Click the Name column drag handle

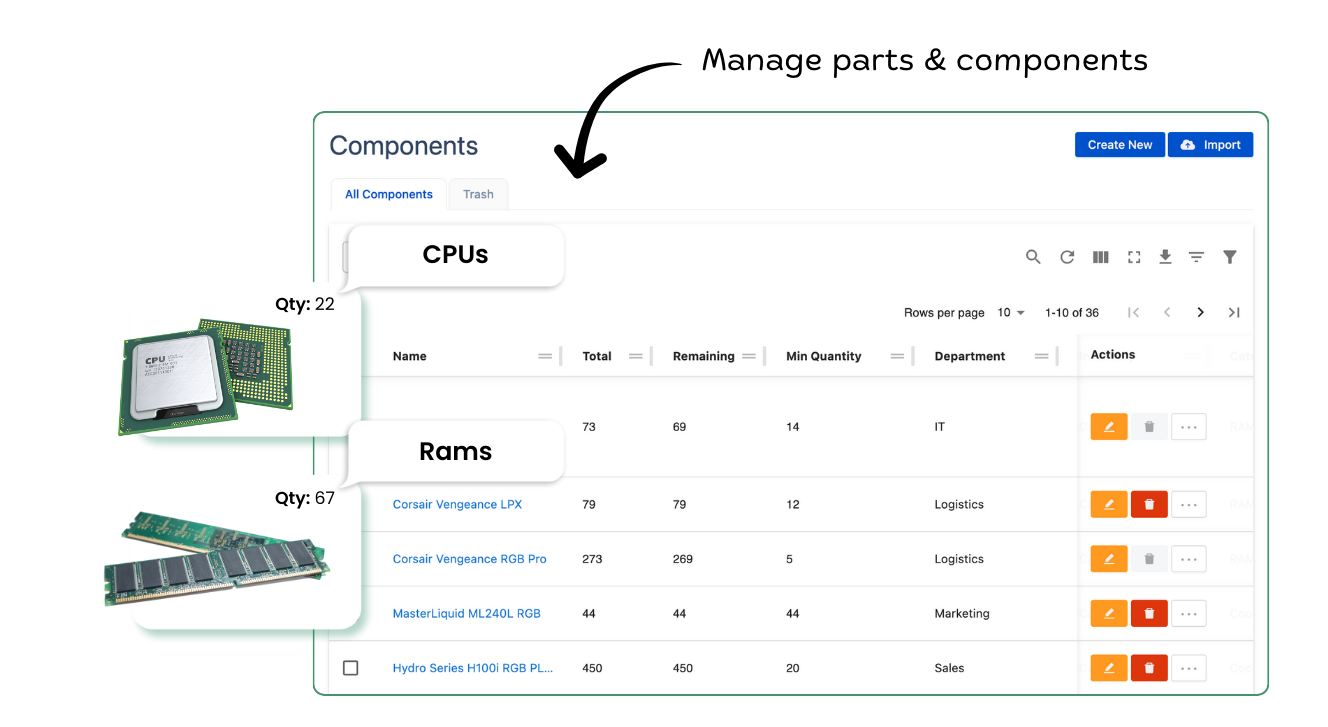pos(545,356)
